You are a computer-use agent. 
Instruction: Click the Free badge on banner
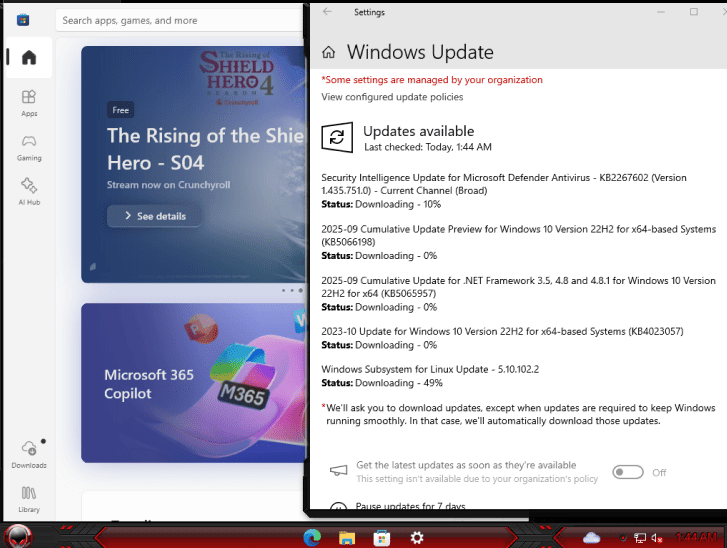pos(121,110)
